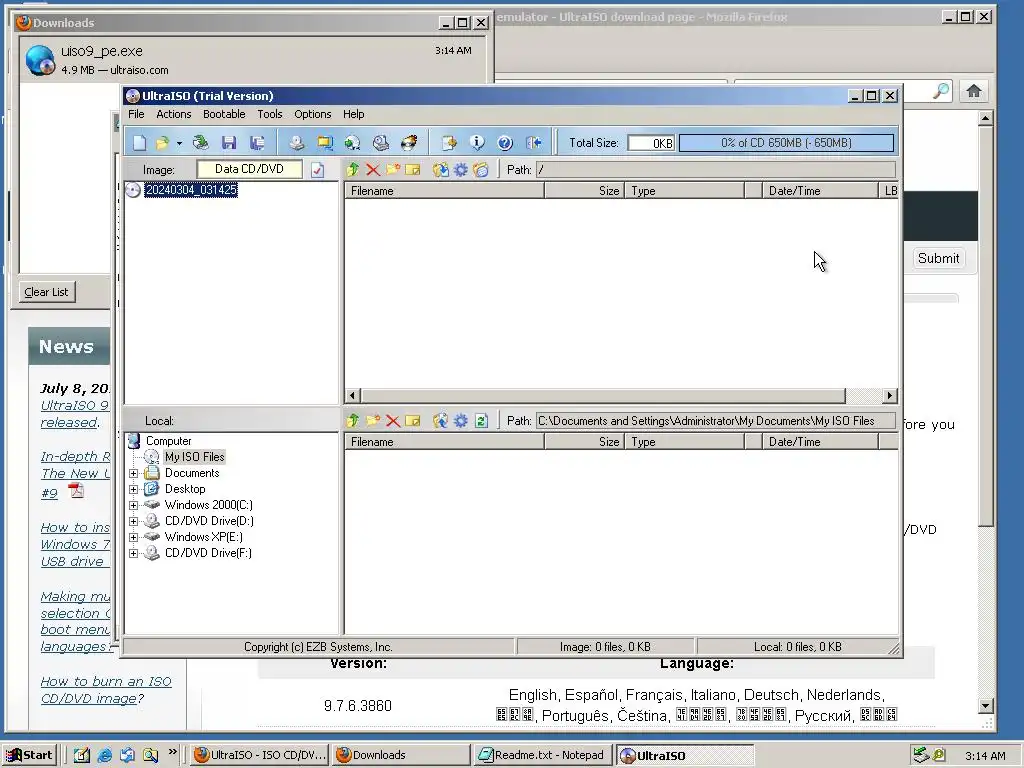1024x768 pixels.
Task: Click Submit button in Firefox window
Action: (x=938, y=259)
